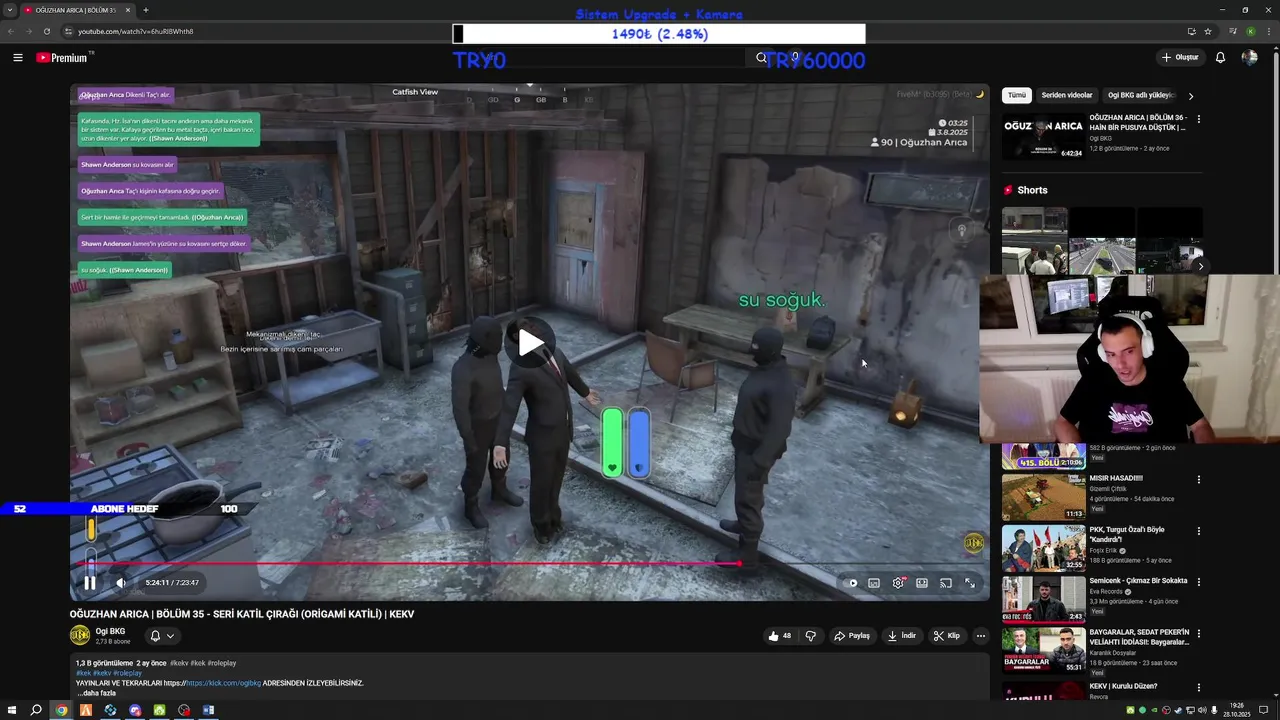
Task: Click the large center play button overlay
Action: (530, 343)
